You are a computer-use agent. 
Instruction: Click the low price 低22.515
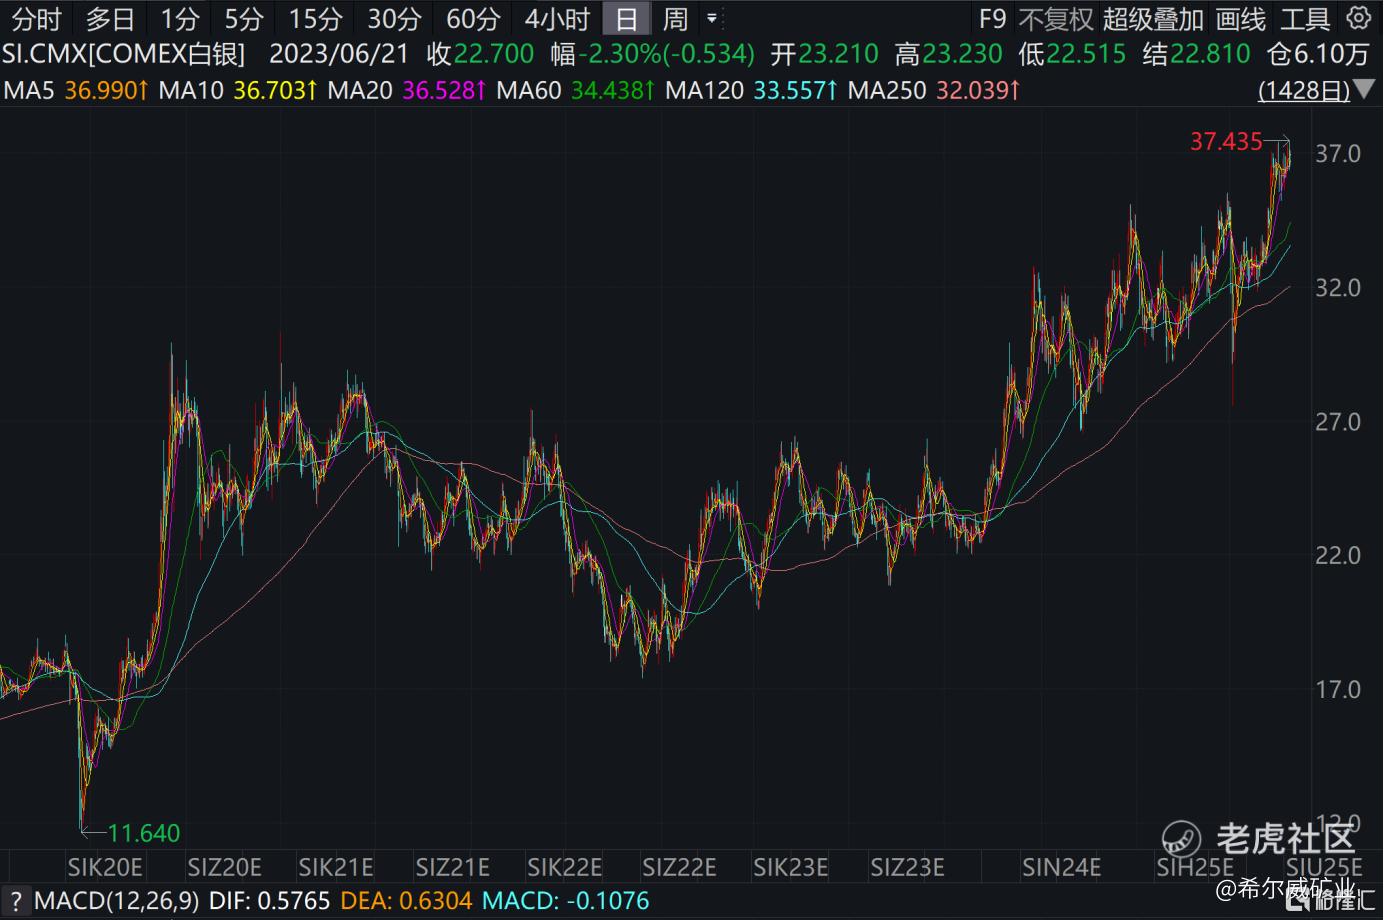tap(1073, 54)
